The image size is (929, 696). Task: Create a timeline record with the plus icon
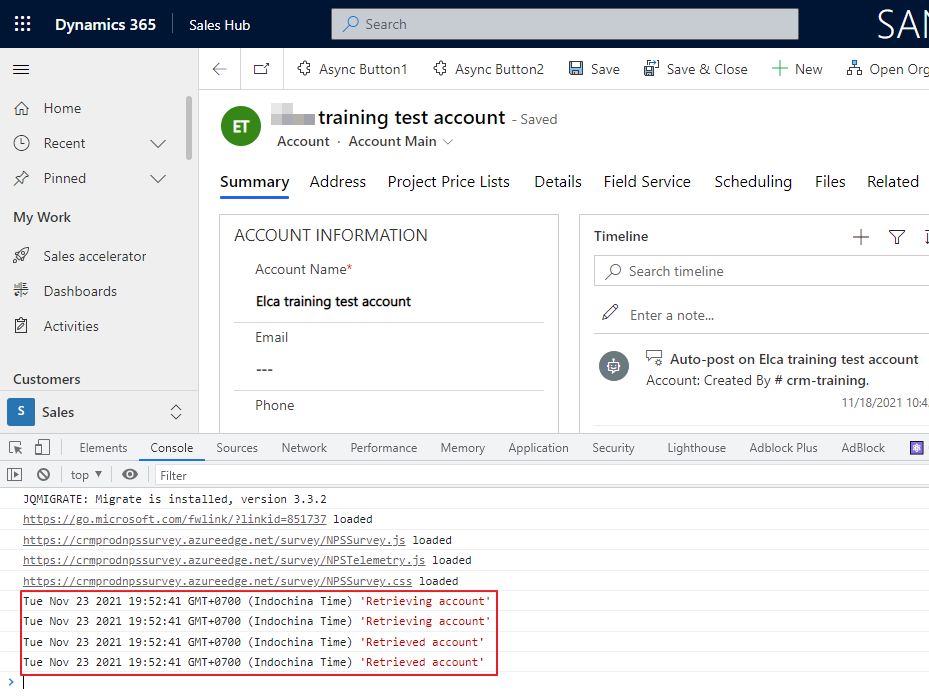(861, 236)
